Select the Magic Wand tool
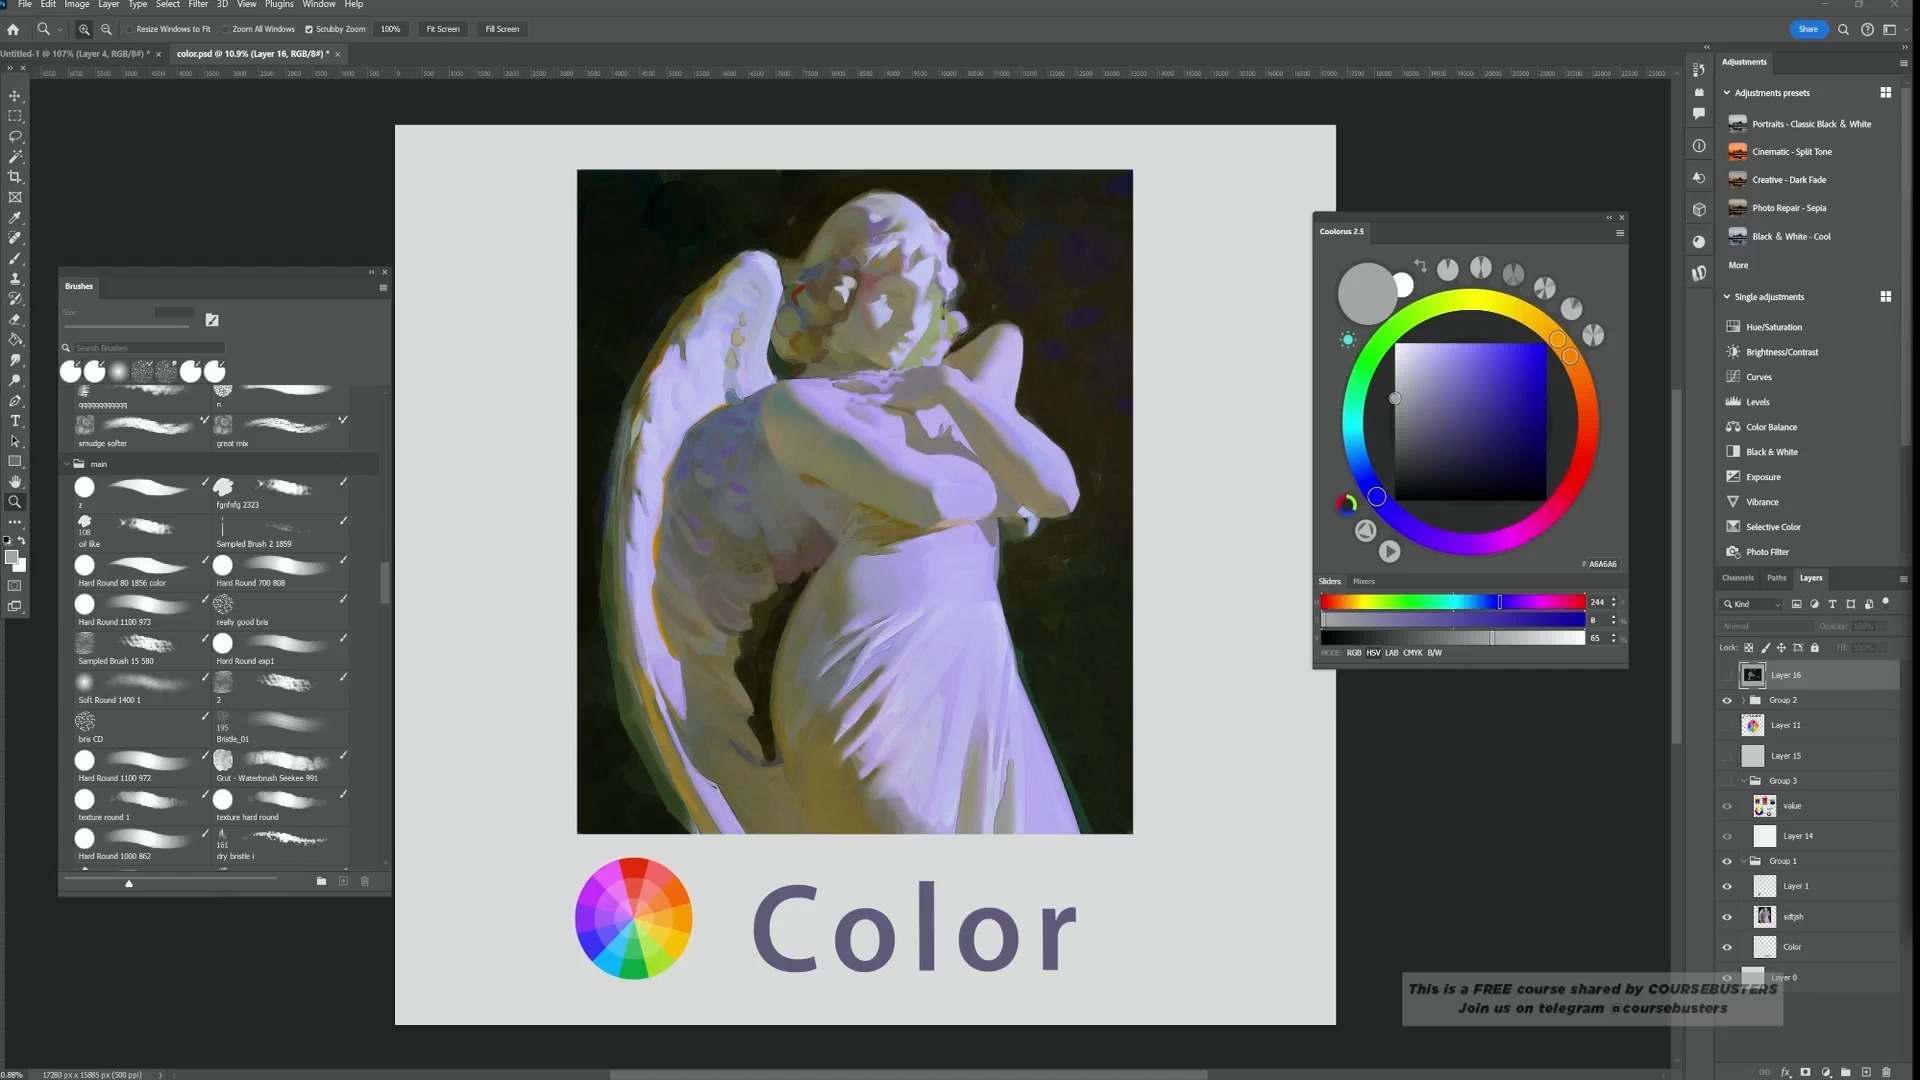This screenshot has width=1920, height=1080. point(15,157)
